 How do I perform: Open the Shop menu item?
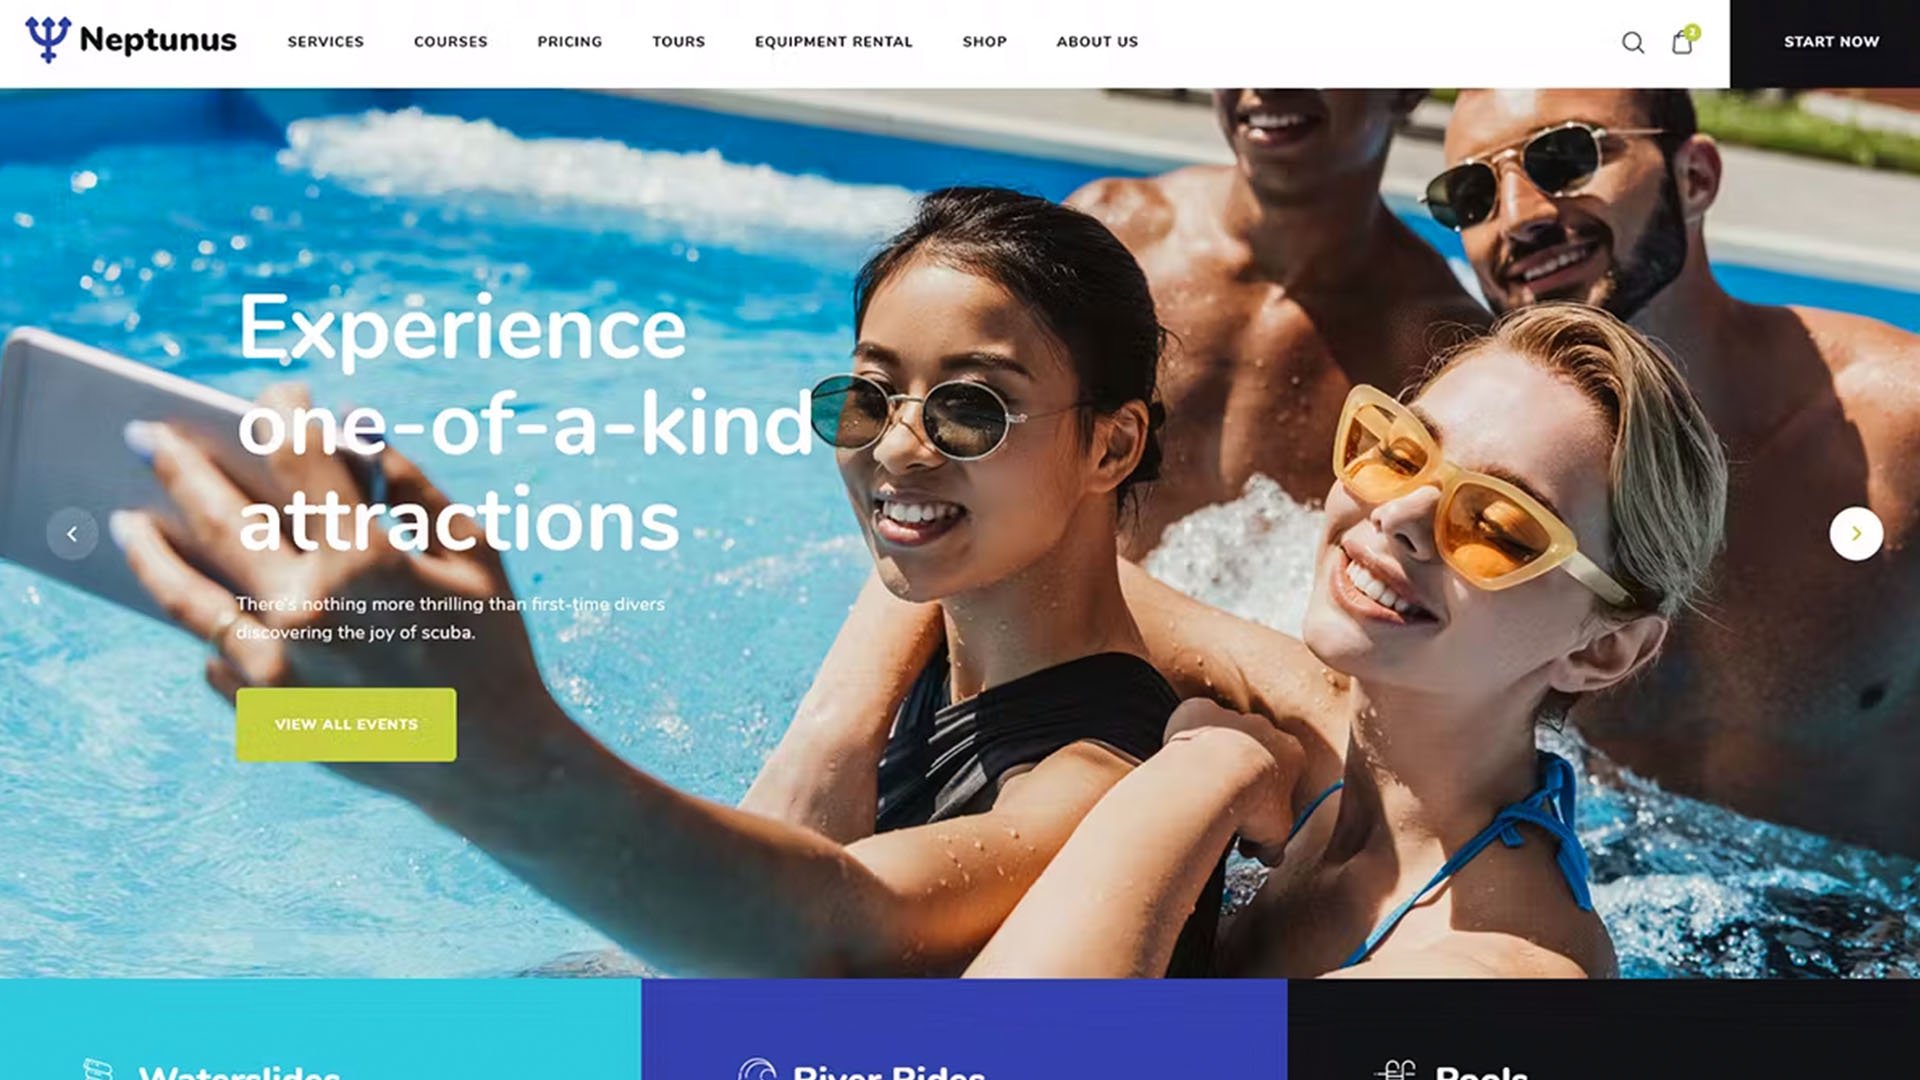985,42
